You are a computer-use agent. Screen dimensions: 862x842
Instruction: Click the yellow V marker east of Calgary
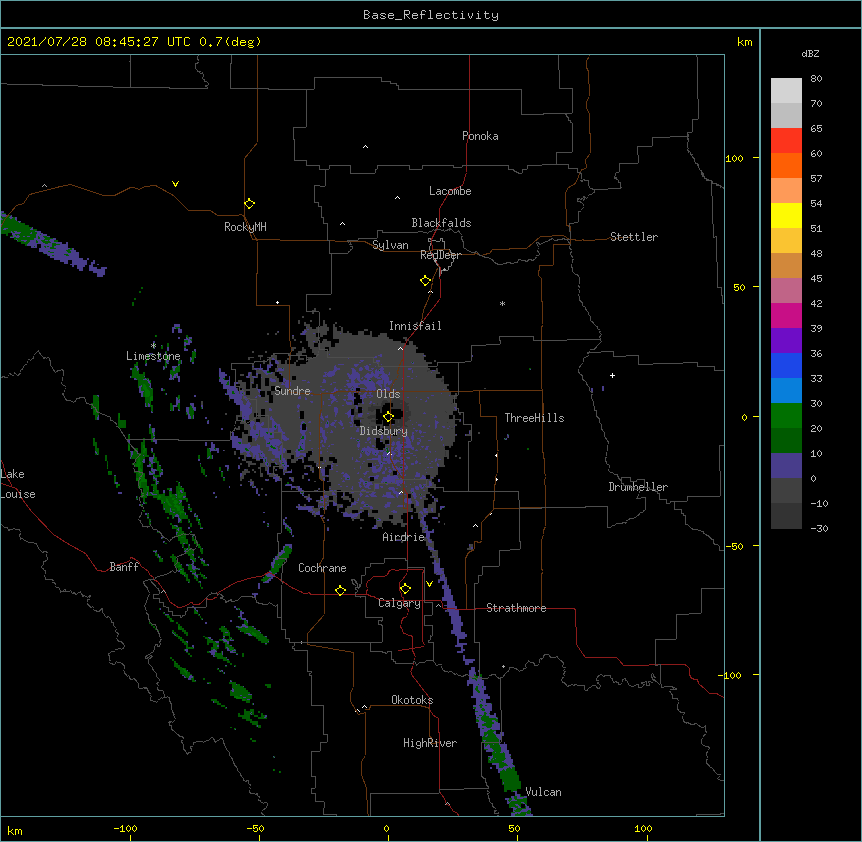click(429, 584)
